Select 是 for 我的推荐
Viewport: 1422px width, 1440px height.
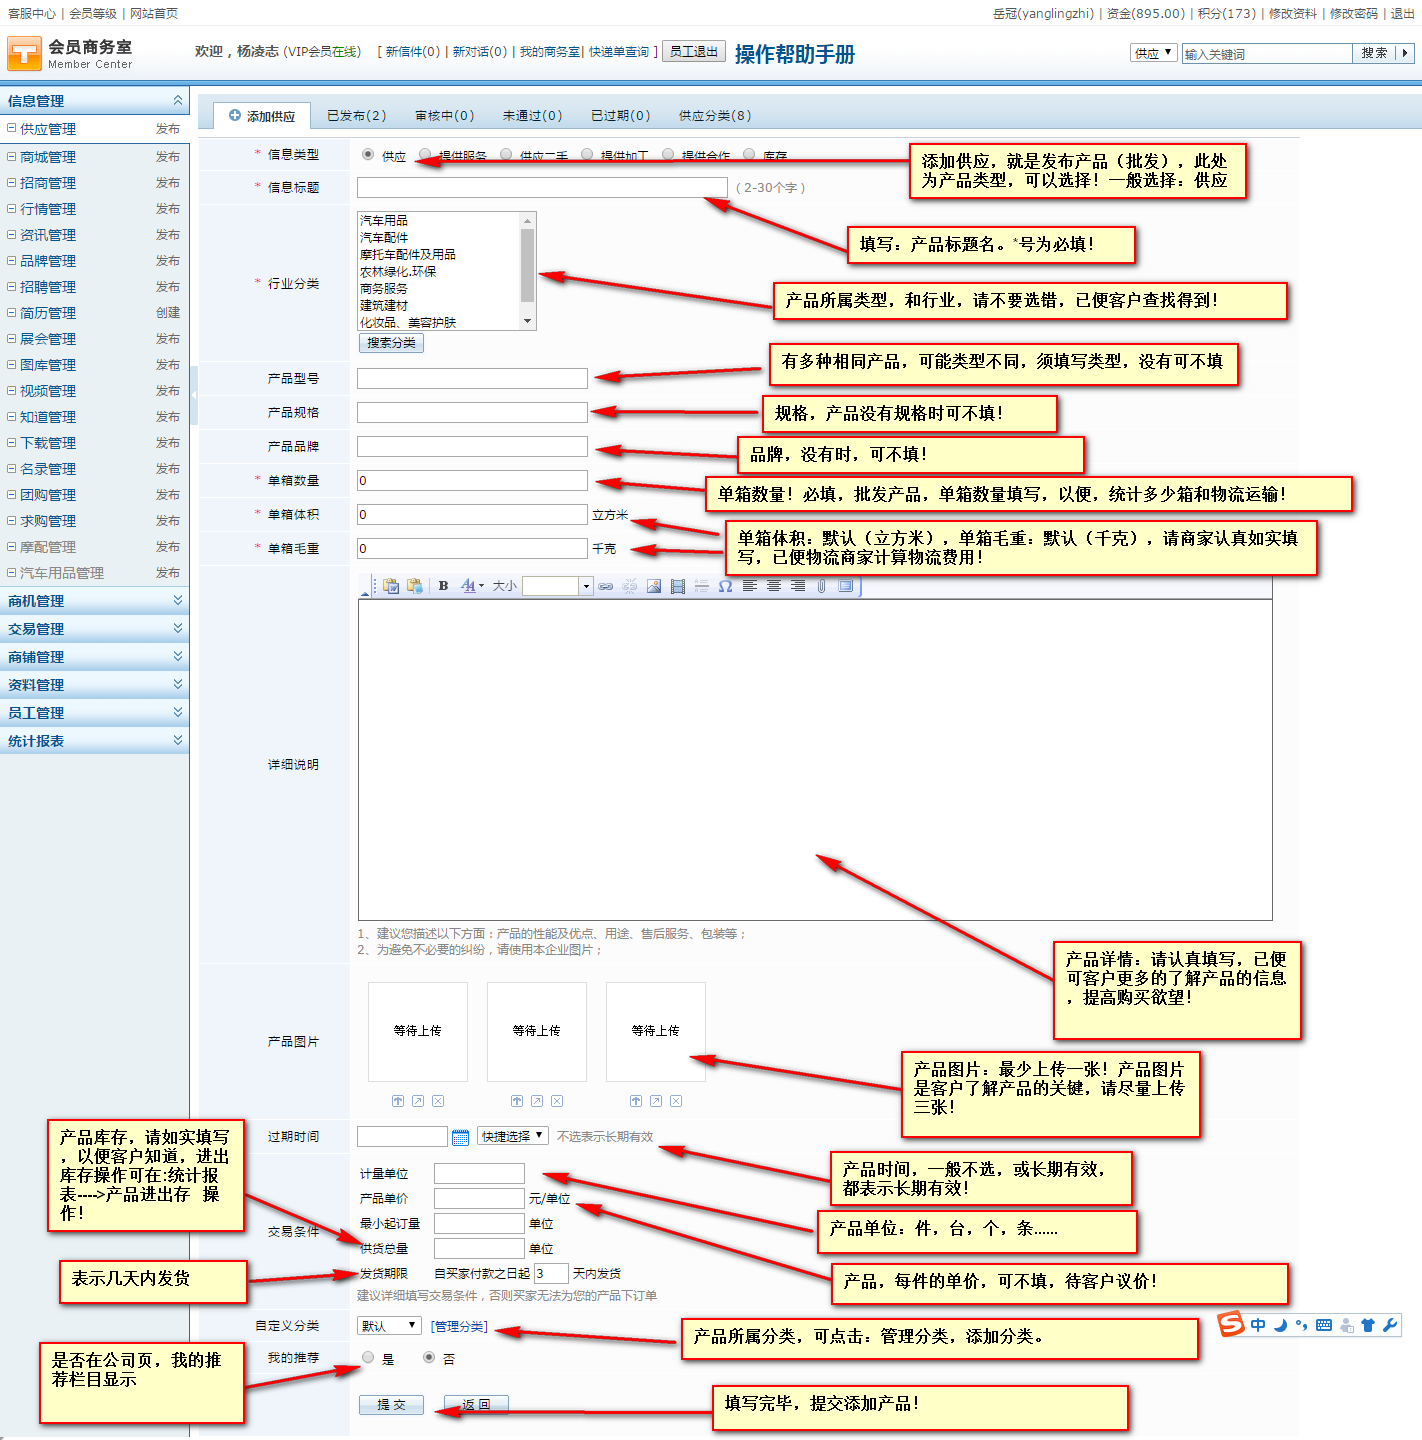368,1358
